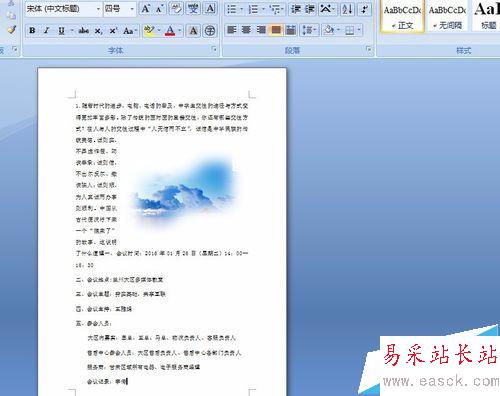500x396 pixels.
Task: Toggle subscript formatting
Action: (98, 31)
